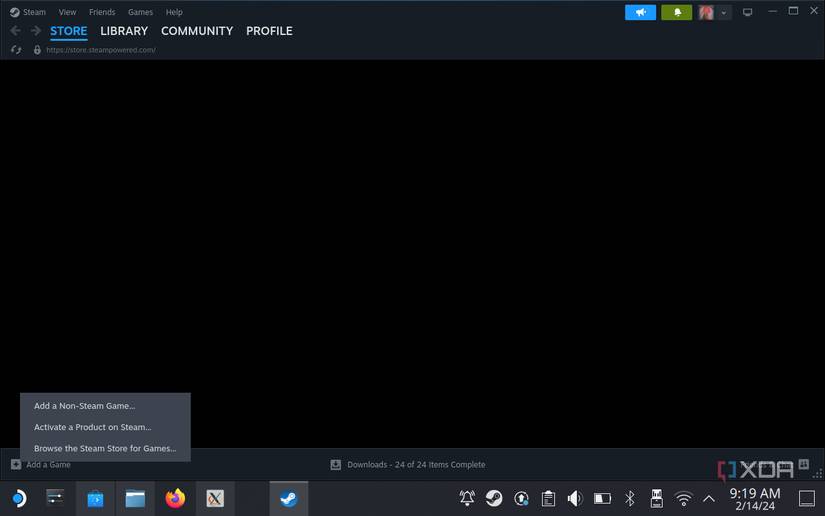Image resolution: width=825 pixels, height=516 pixels.
Task: Open the Games menu
Action: (140, 12)
